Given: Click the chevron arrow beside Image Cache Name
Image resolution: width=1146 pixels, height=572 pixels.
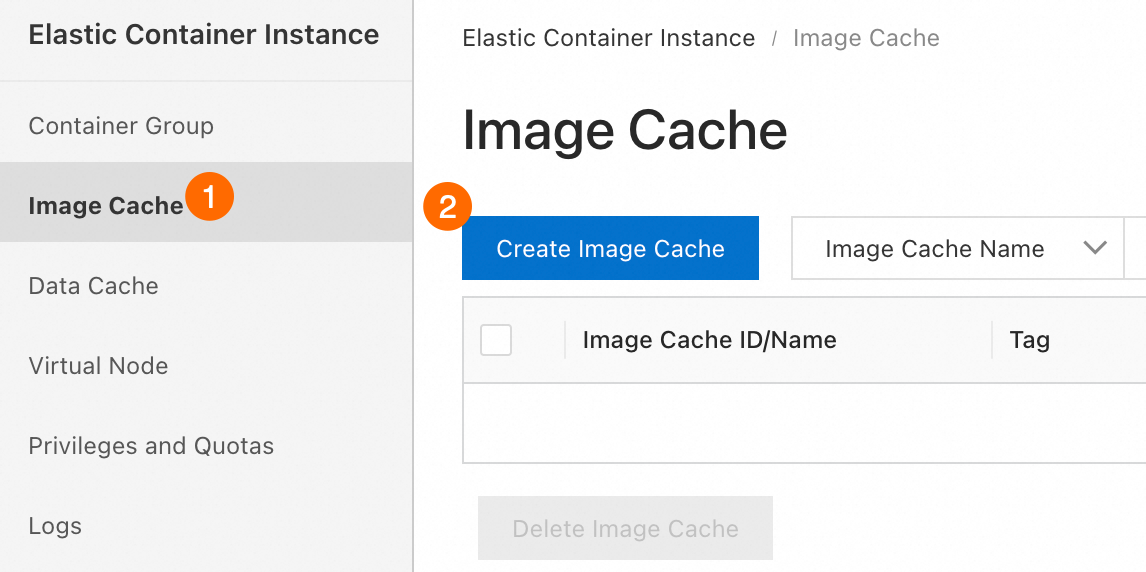Looking at the screenshot, I should point(1095,248).
